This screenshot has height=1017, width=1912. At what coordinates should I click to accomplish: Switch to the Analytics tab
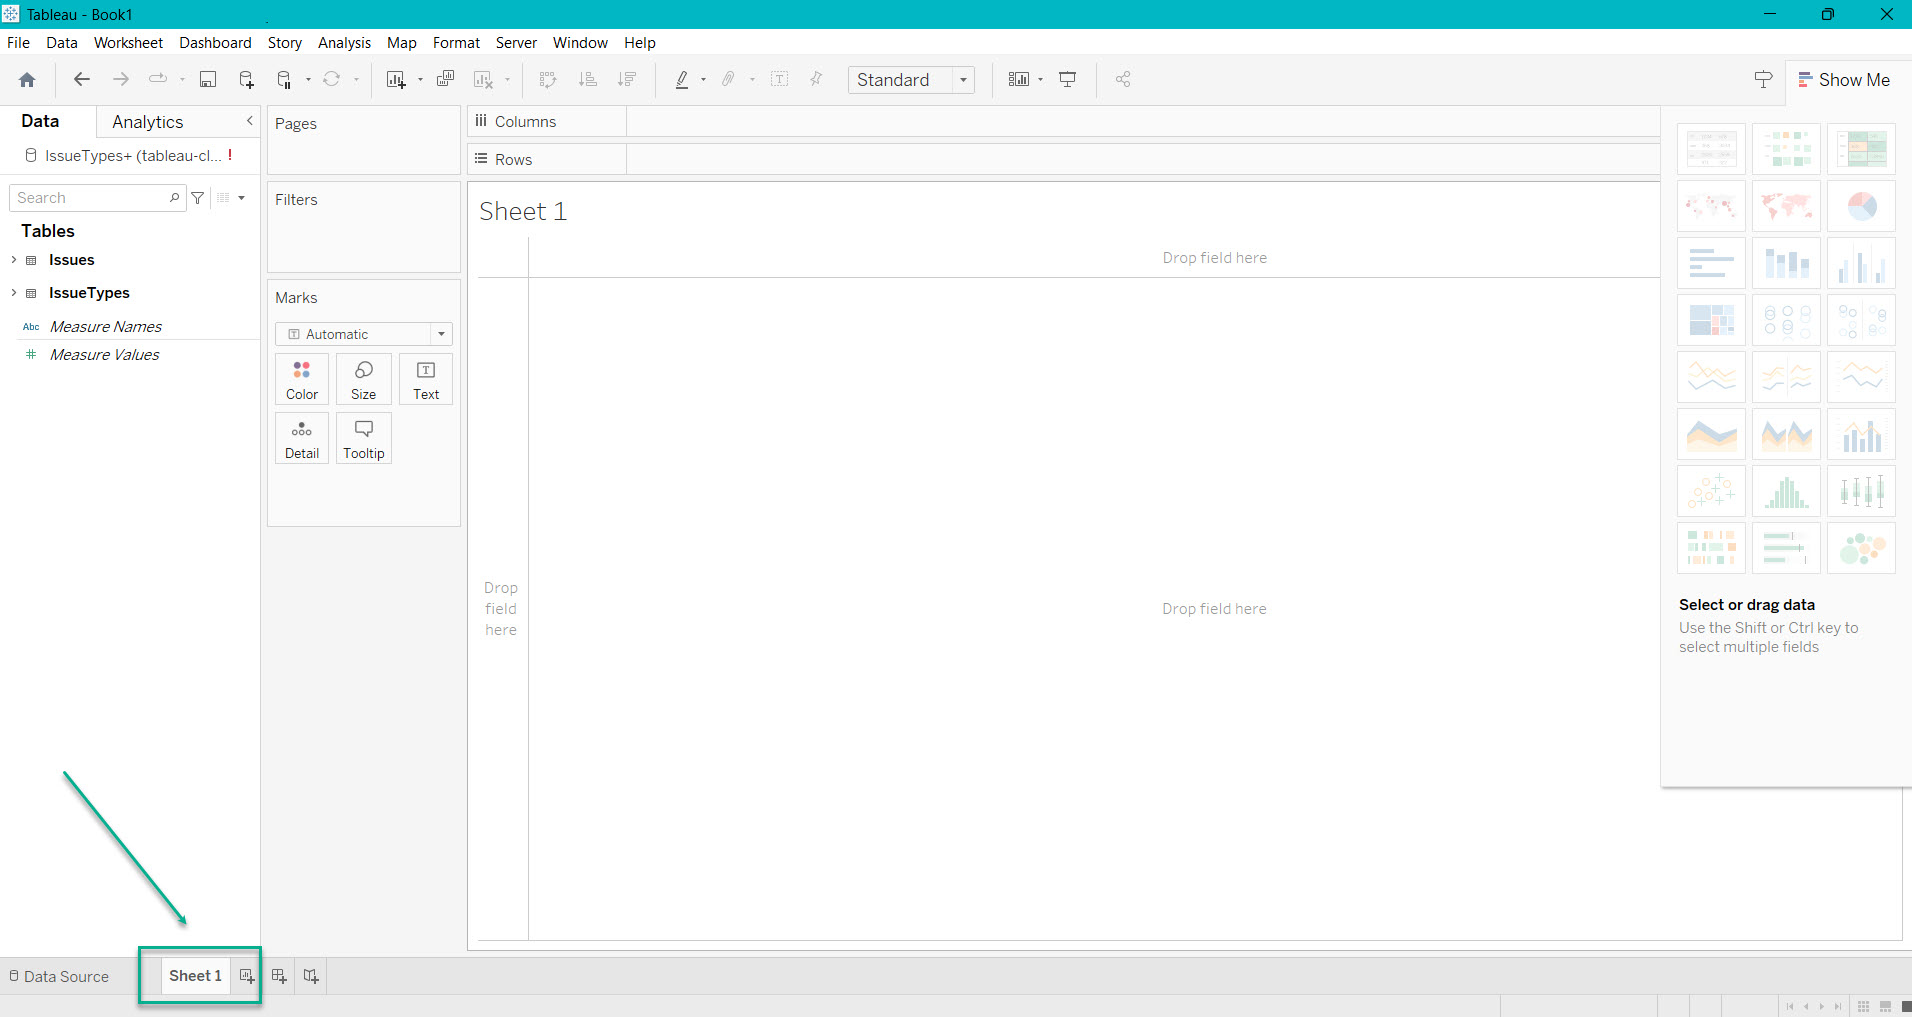(x=148, y=122)
